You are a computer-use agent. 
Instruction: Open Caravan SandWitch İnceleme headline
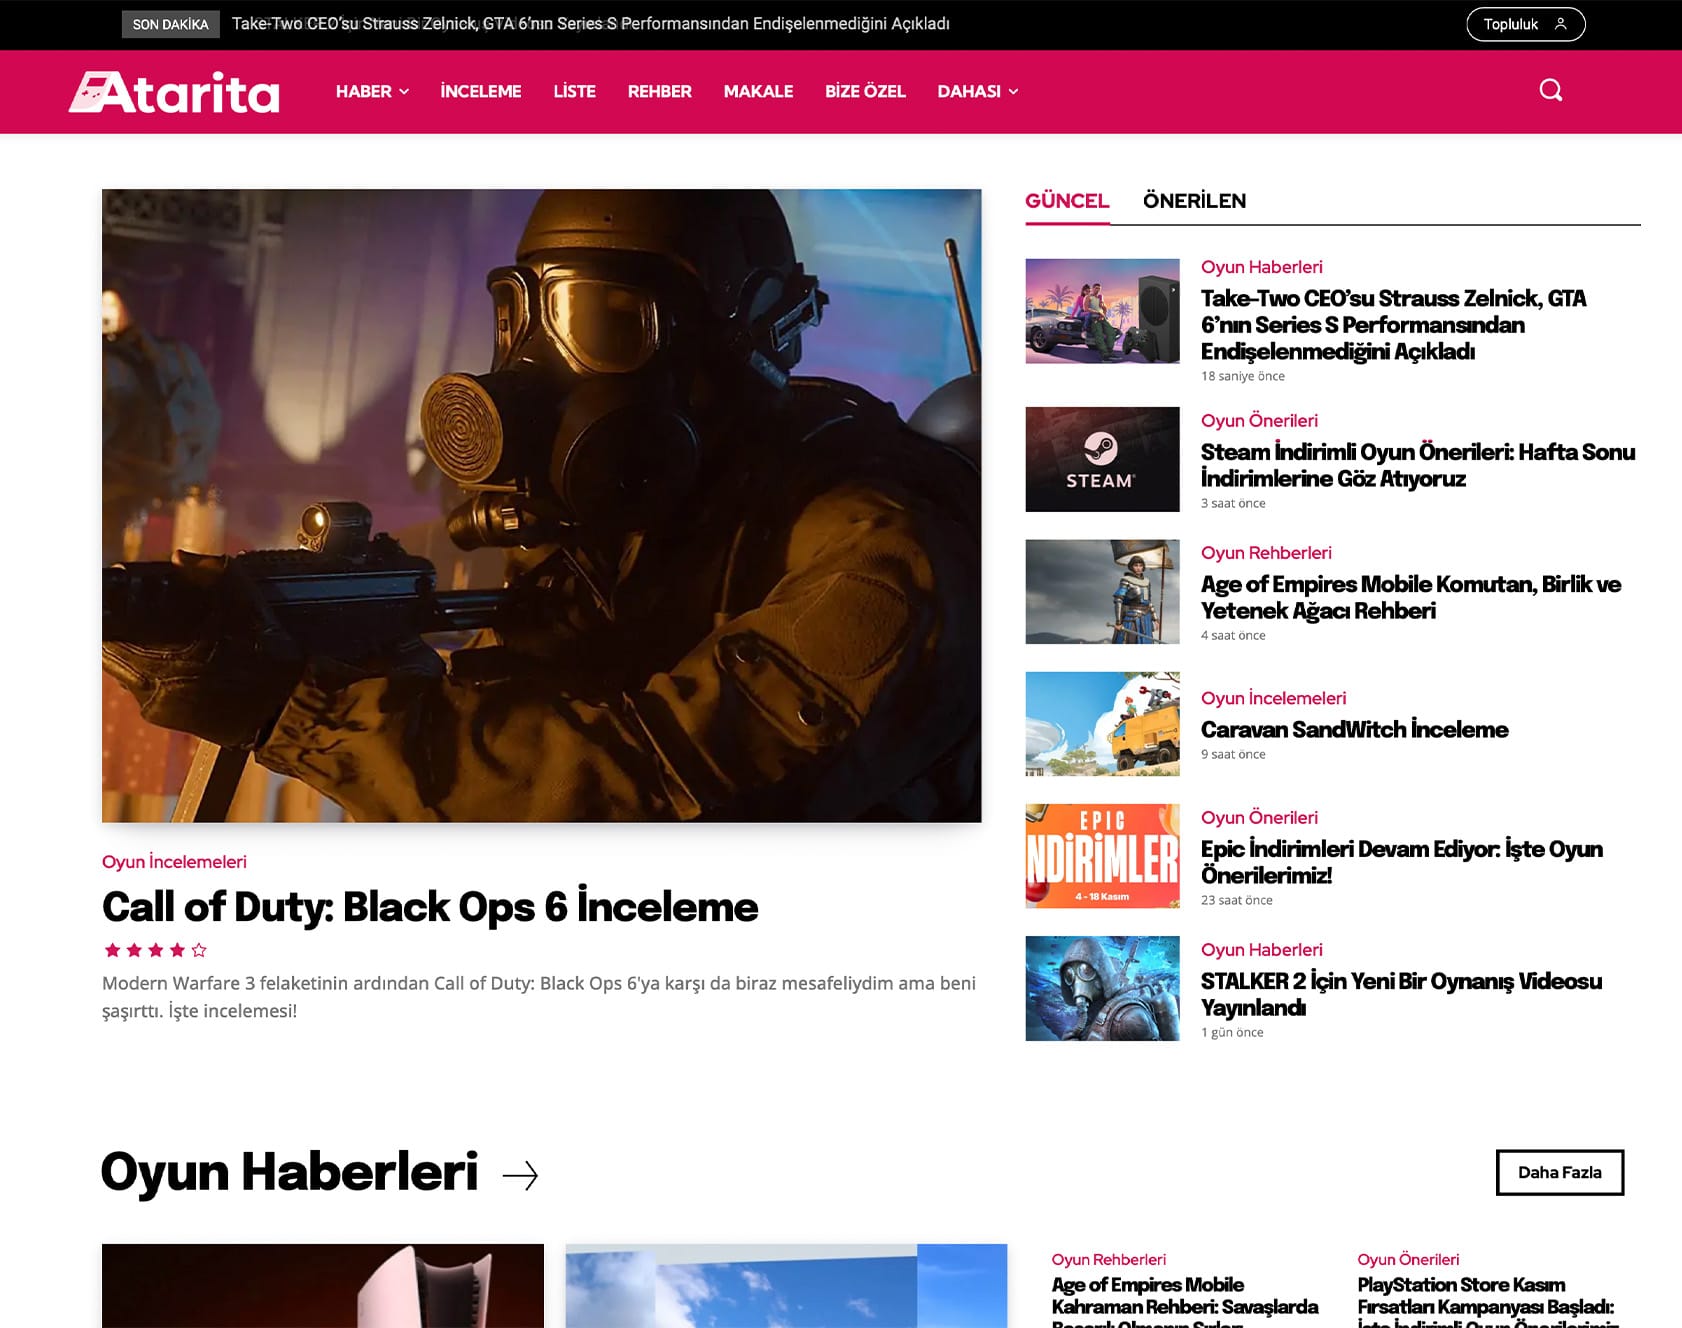[1354, 730]
